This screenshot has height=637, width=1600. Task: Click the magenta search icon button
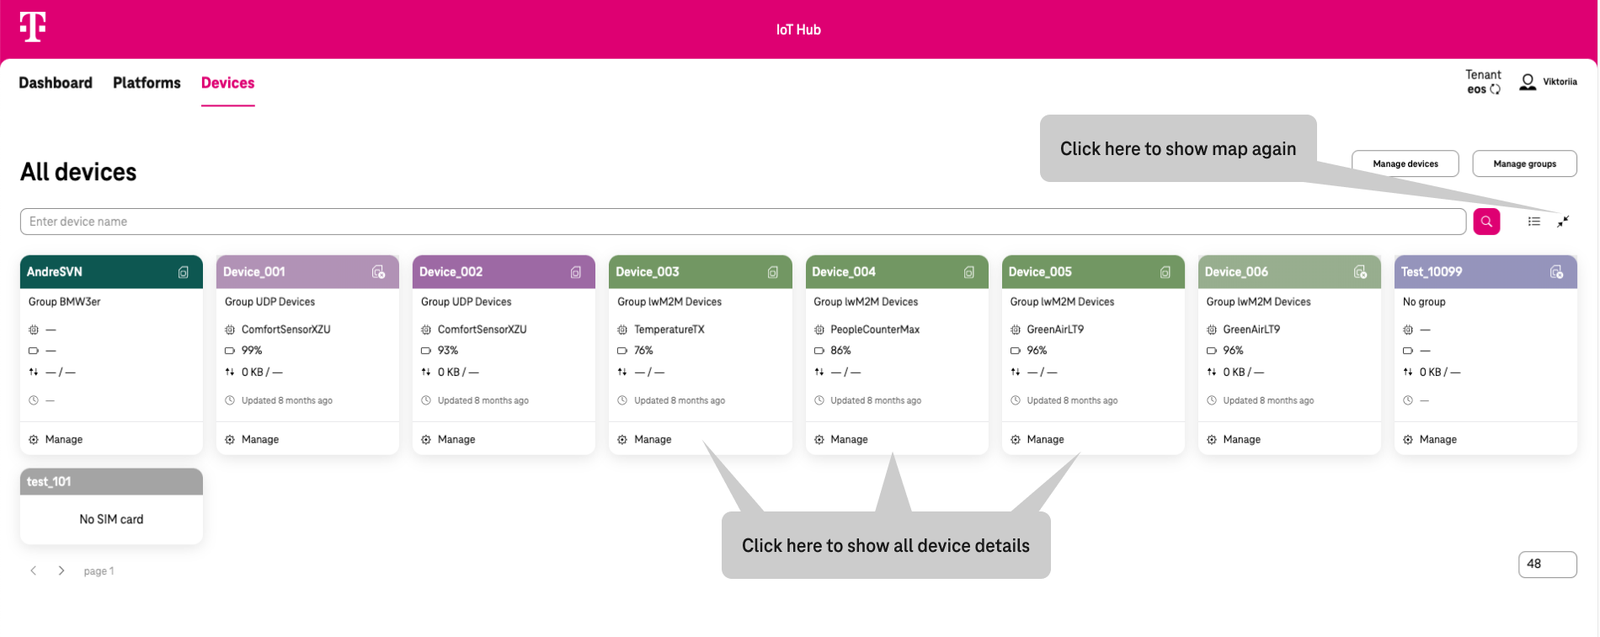pyautogui.click(x=1486, y=222)
